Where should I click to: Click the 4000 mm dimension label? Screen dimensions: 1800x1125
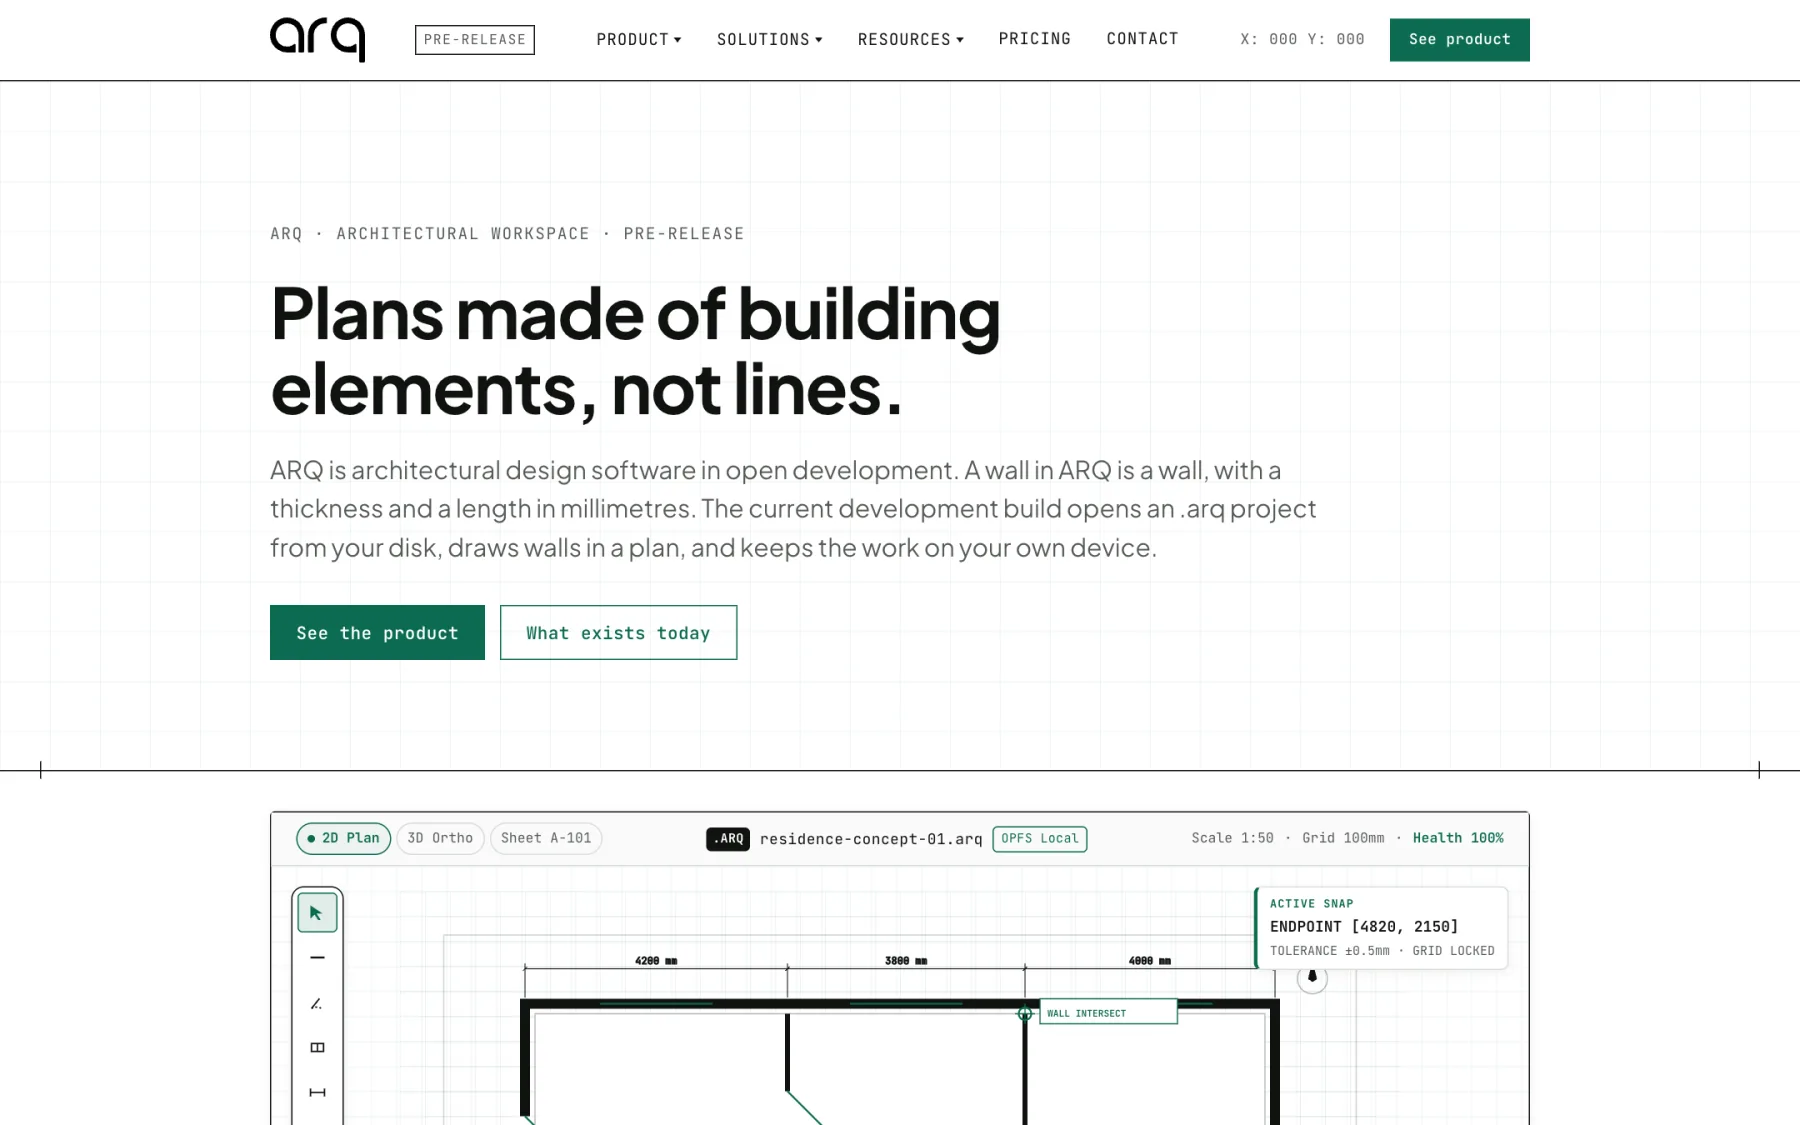(x=1150, y=961)
